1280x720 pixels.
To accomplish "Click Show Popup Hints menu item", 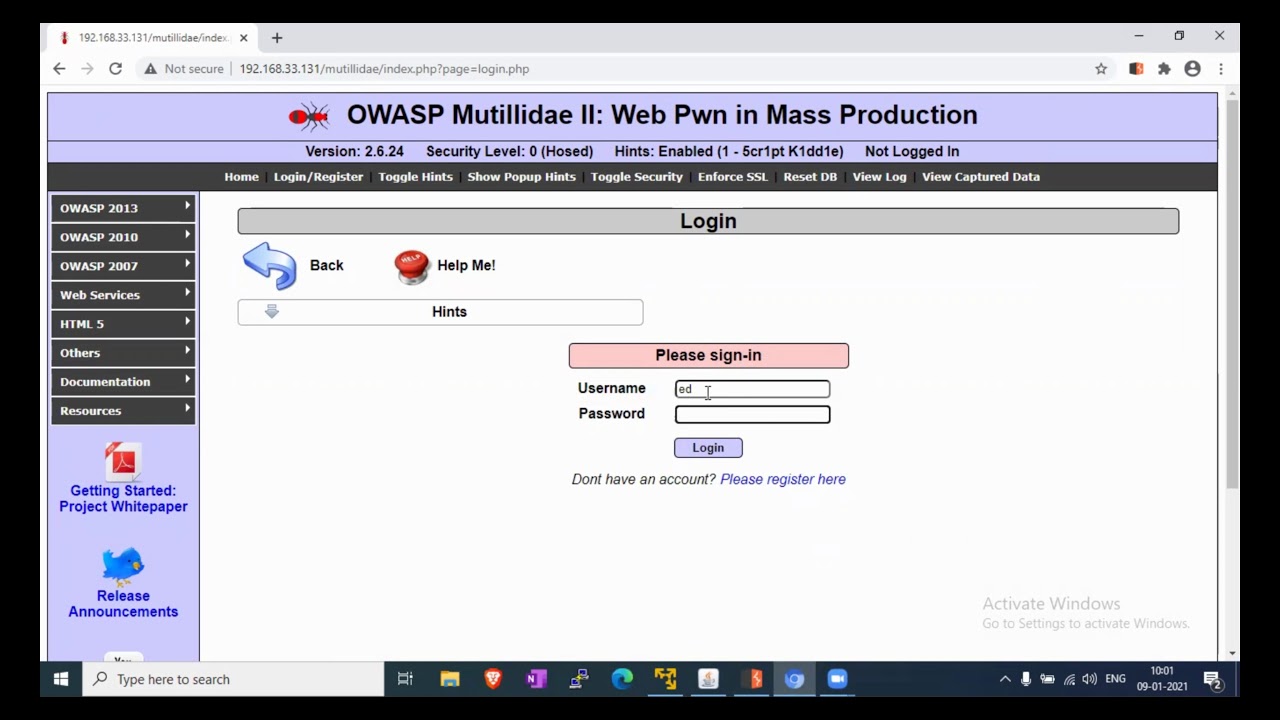I will [521, 177].
